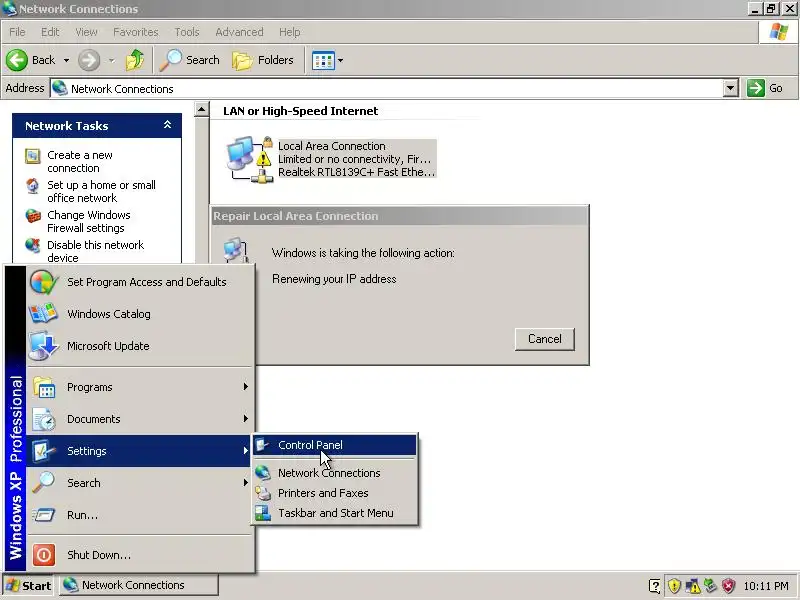Open Printers and Faxes submenu entry
This screenshot has height=600, width=800.
pyautogui.click(x=335, y=493)
